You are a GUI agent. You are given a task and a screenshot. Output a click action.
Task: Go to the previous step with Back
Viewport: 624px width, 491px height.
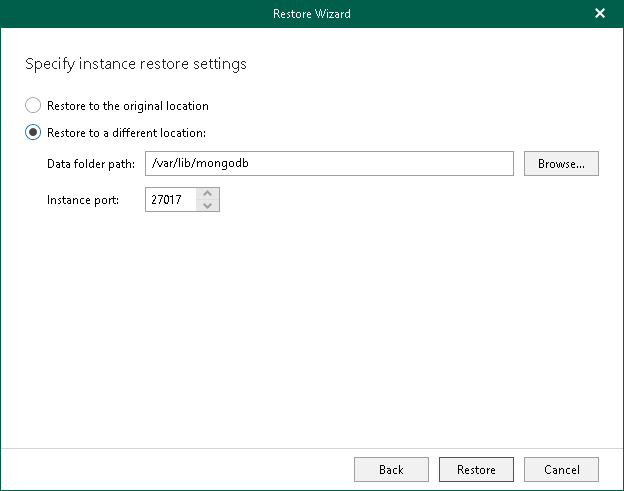coord(391,469)
